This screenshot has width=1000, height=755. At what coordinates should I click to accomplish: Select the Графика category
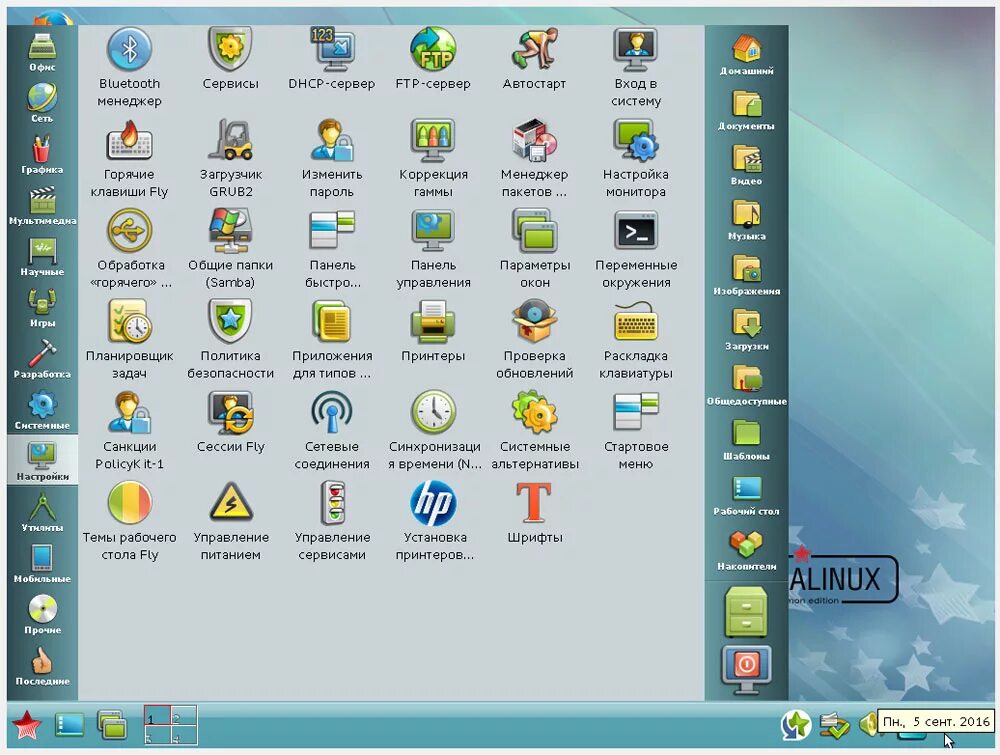pyautogui.click(x=42, y=154)
